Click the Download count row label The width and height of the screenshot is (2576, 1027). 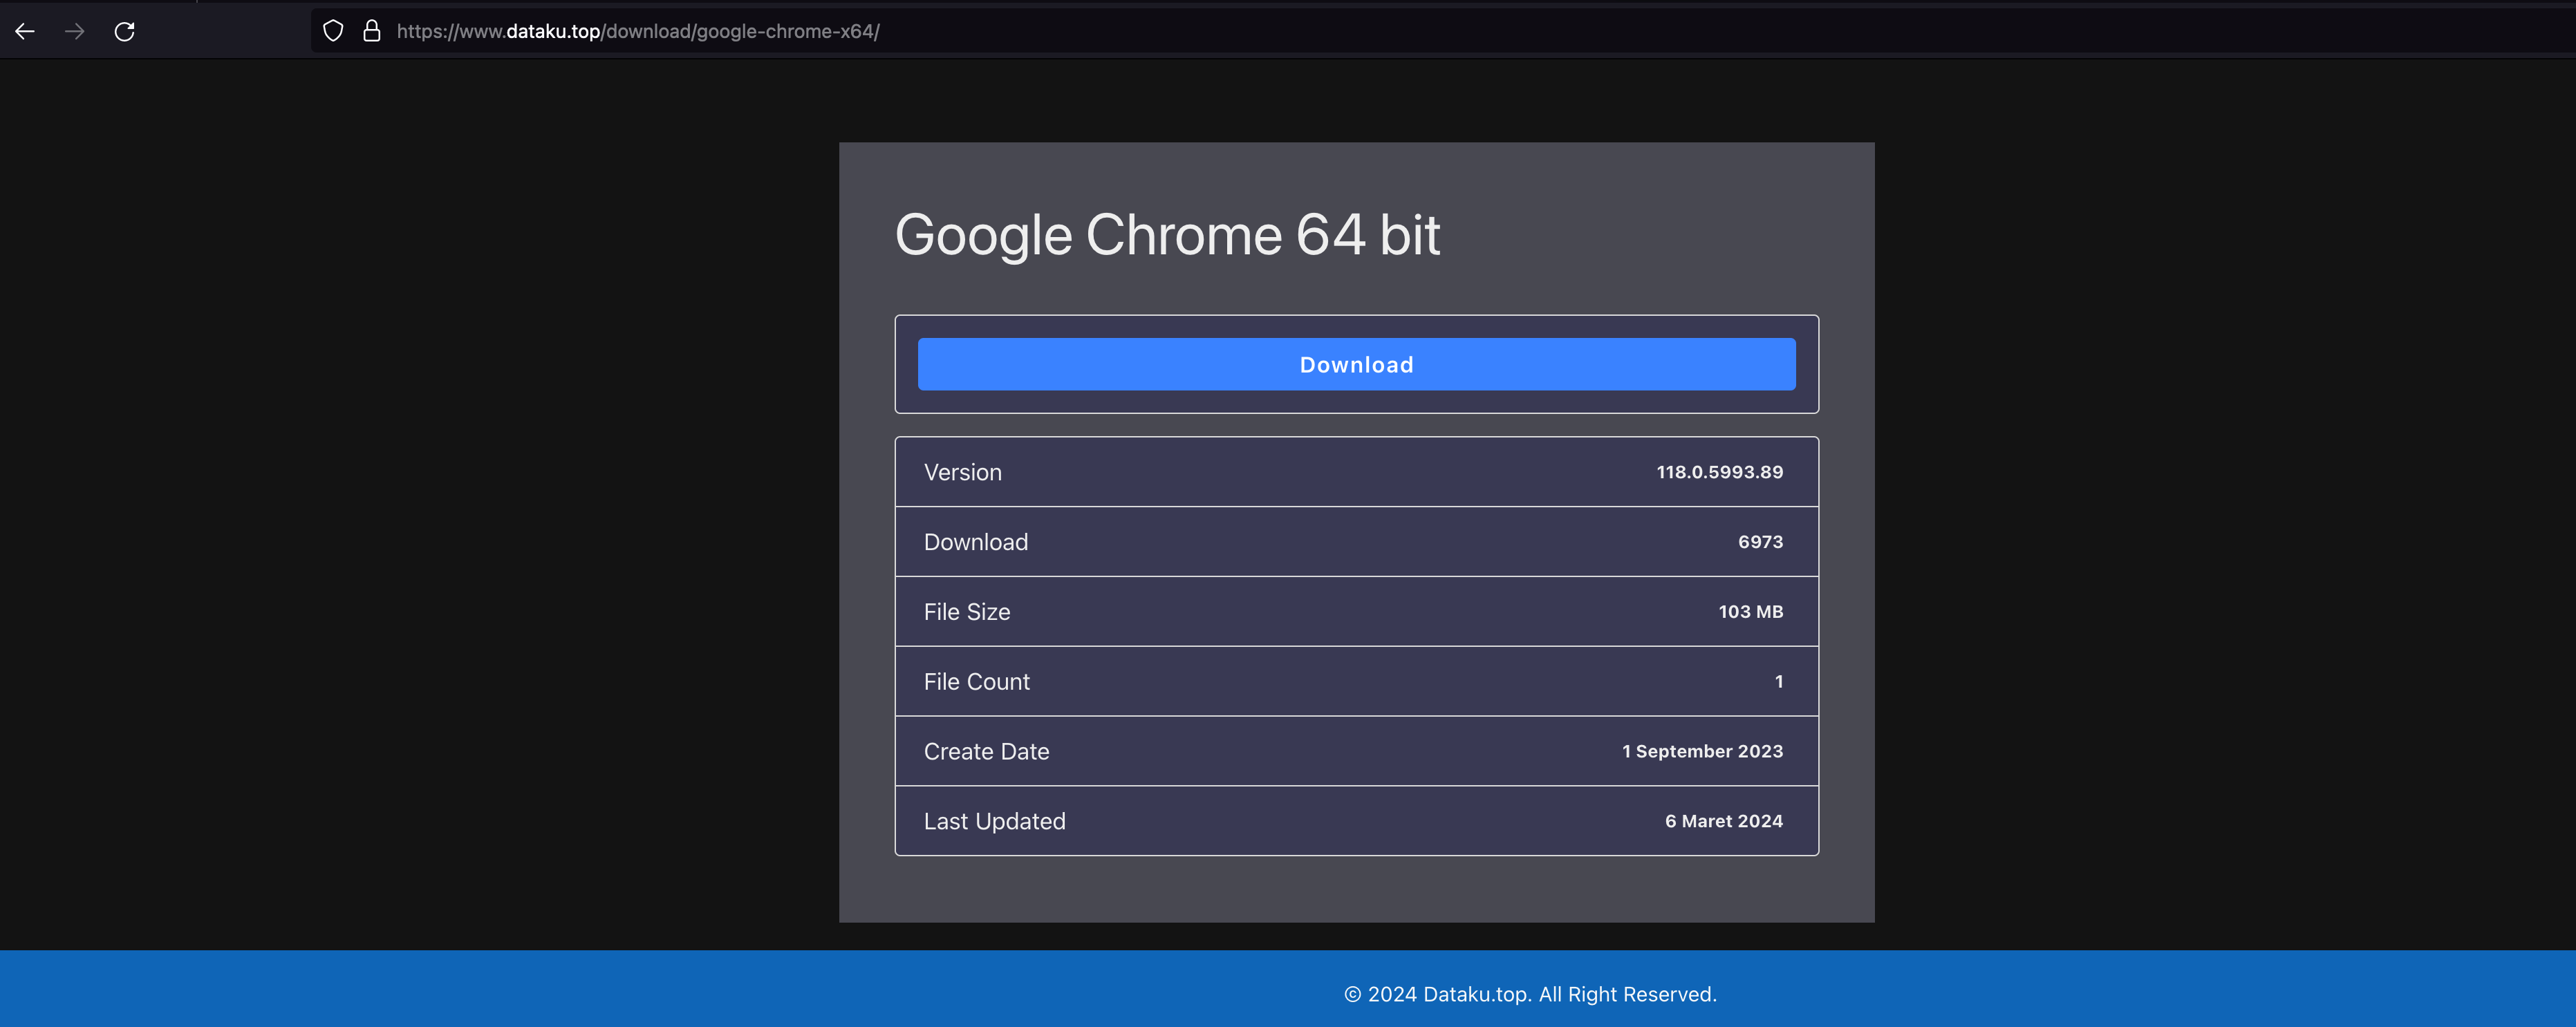[975, 542]
